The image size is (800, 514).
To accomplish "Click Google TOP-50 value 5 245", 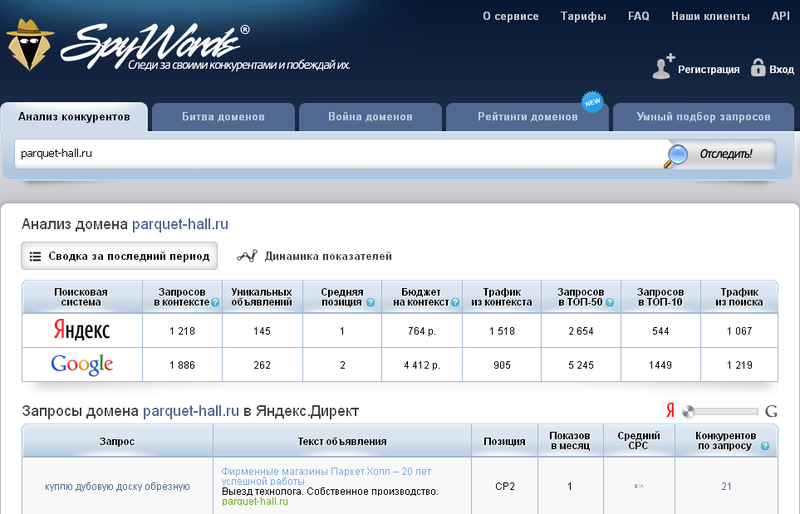I will point(581,365).
